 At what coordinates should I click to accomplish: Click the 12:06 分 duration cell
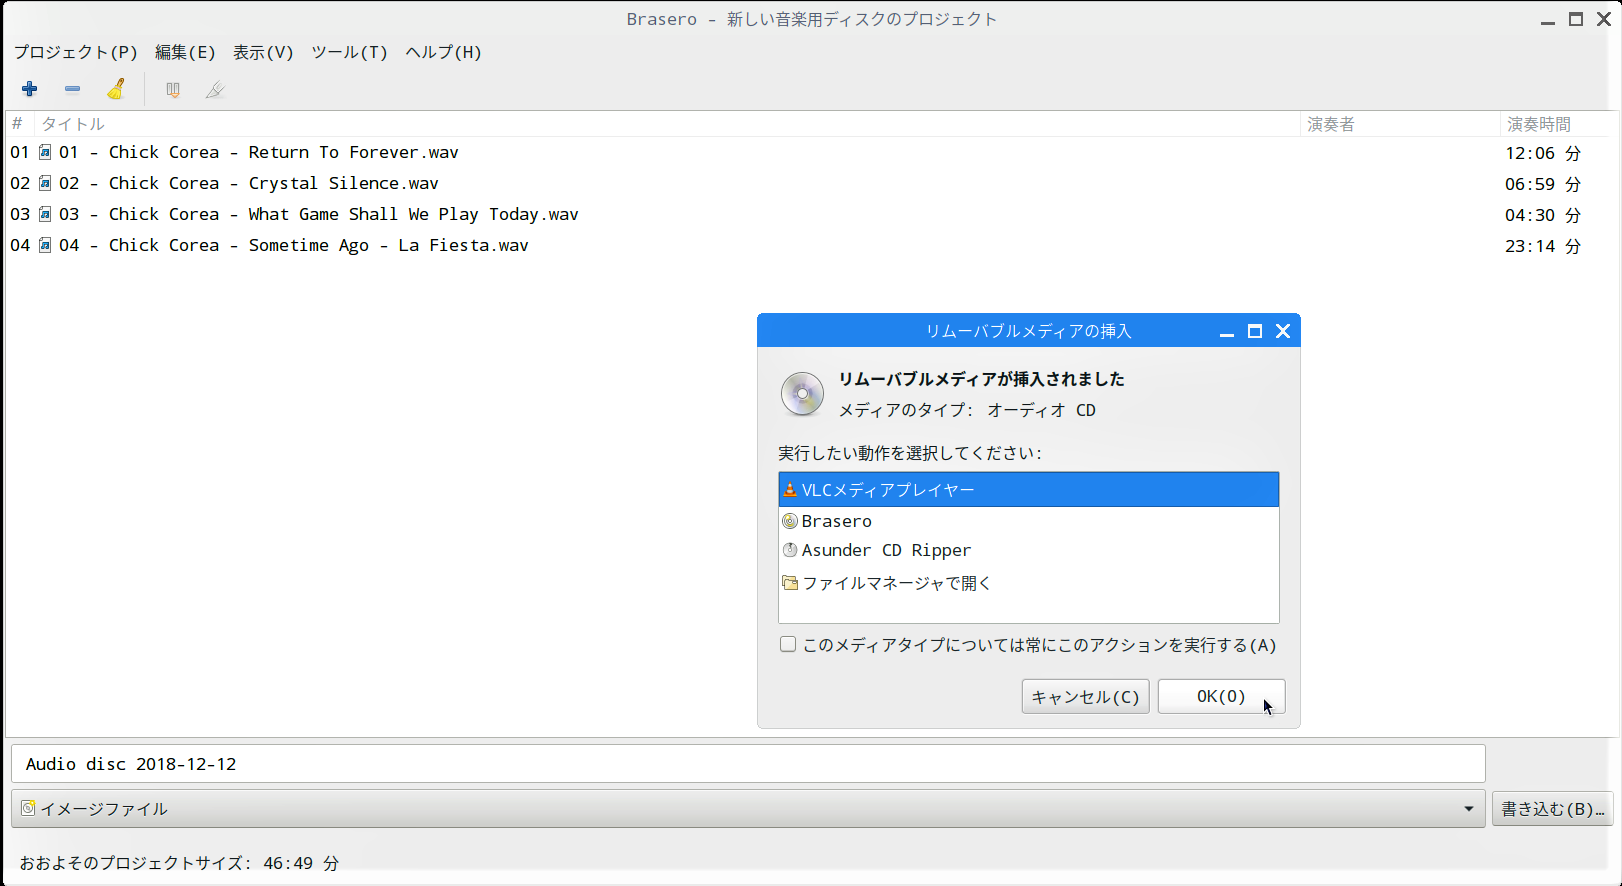tap(1543, 153)
